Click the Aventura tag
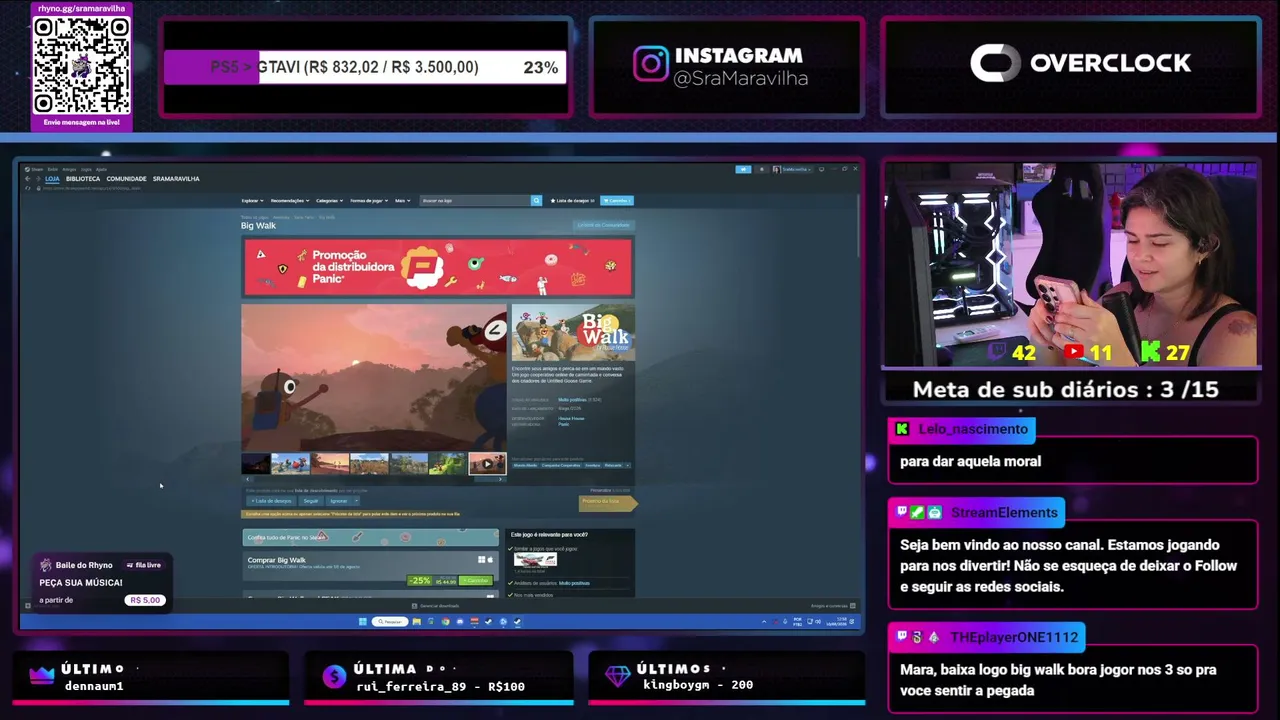1280x720 pixels. click(x=593, y=465)
